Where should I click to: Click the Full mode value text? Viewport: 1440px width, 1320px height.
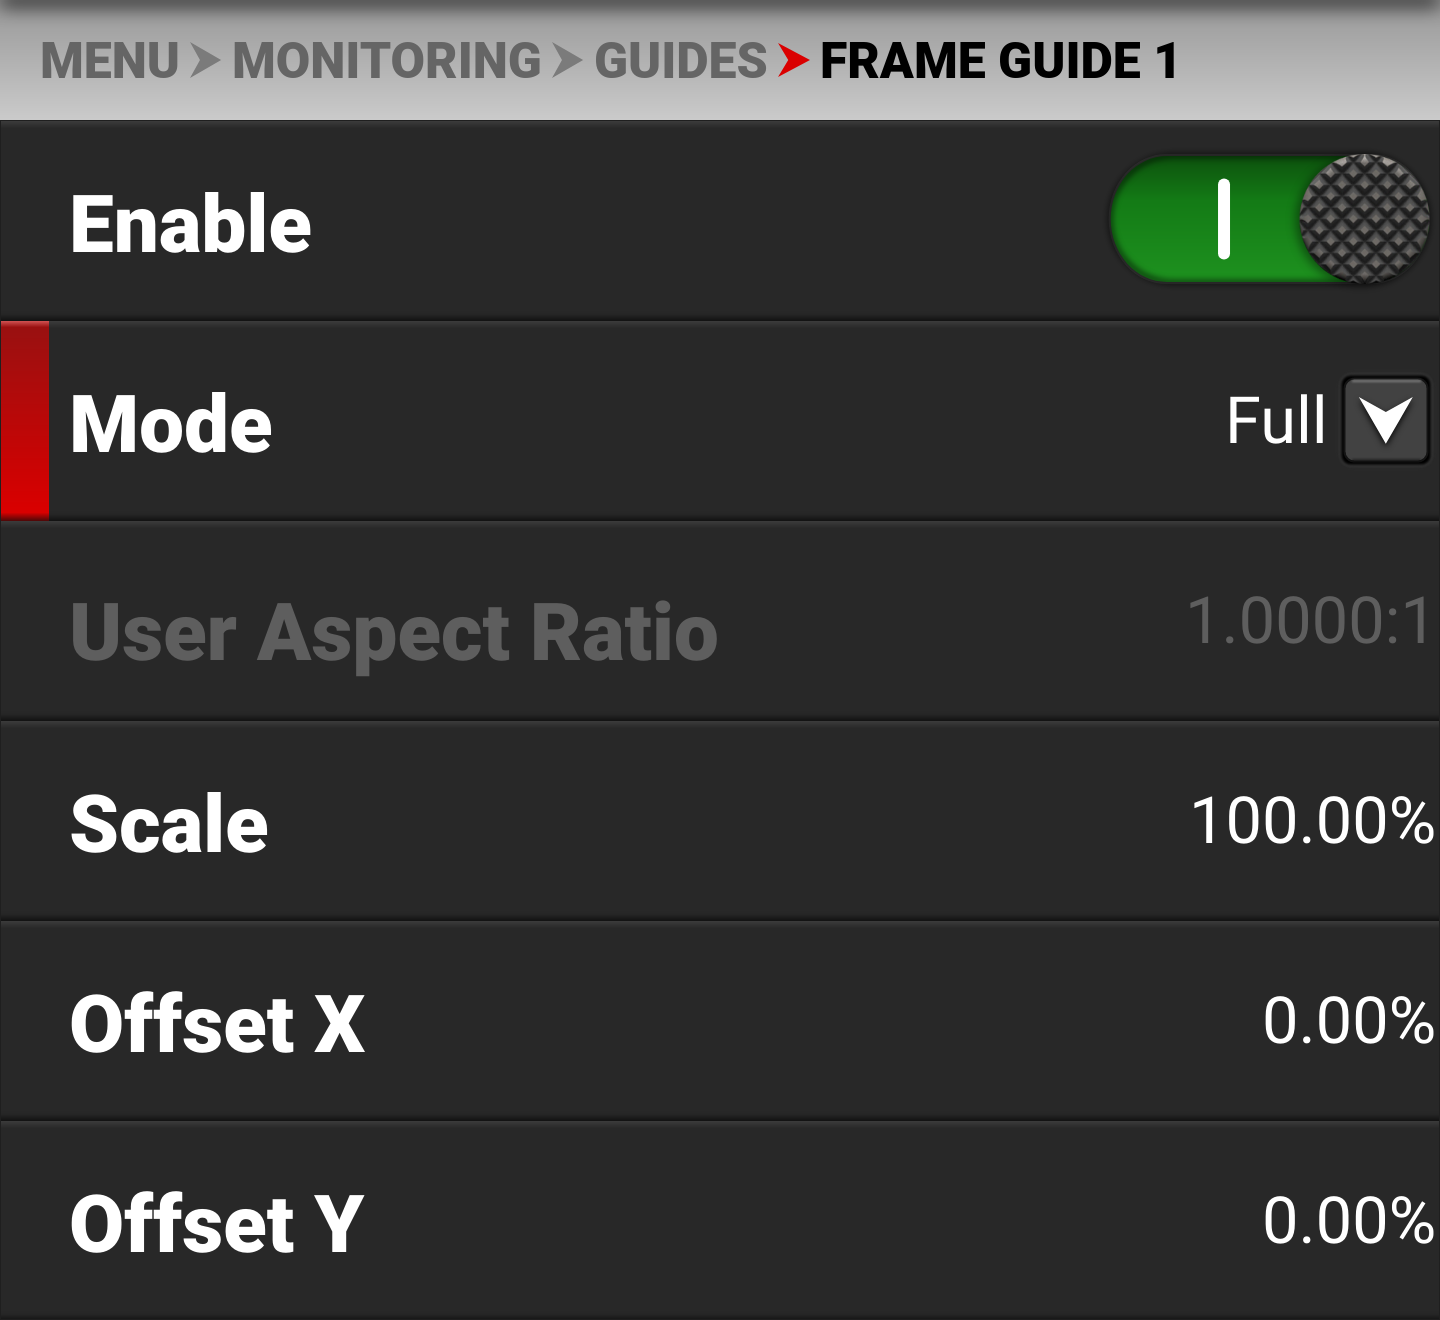[1275, 420]
